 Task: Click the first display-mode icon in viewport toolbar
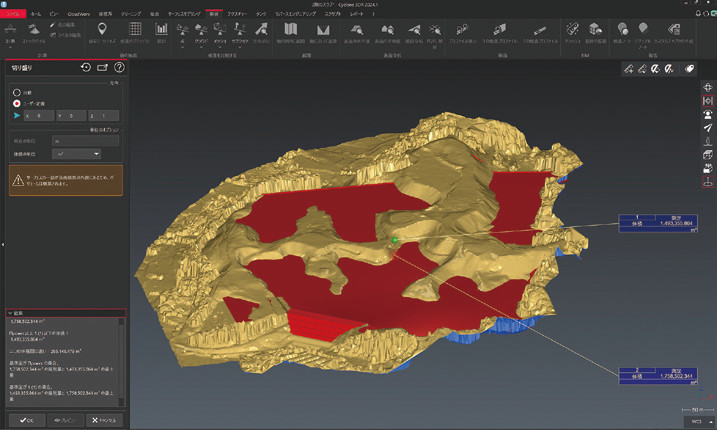pos(629,69)
